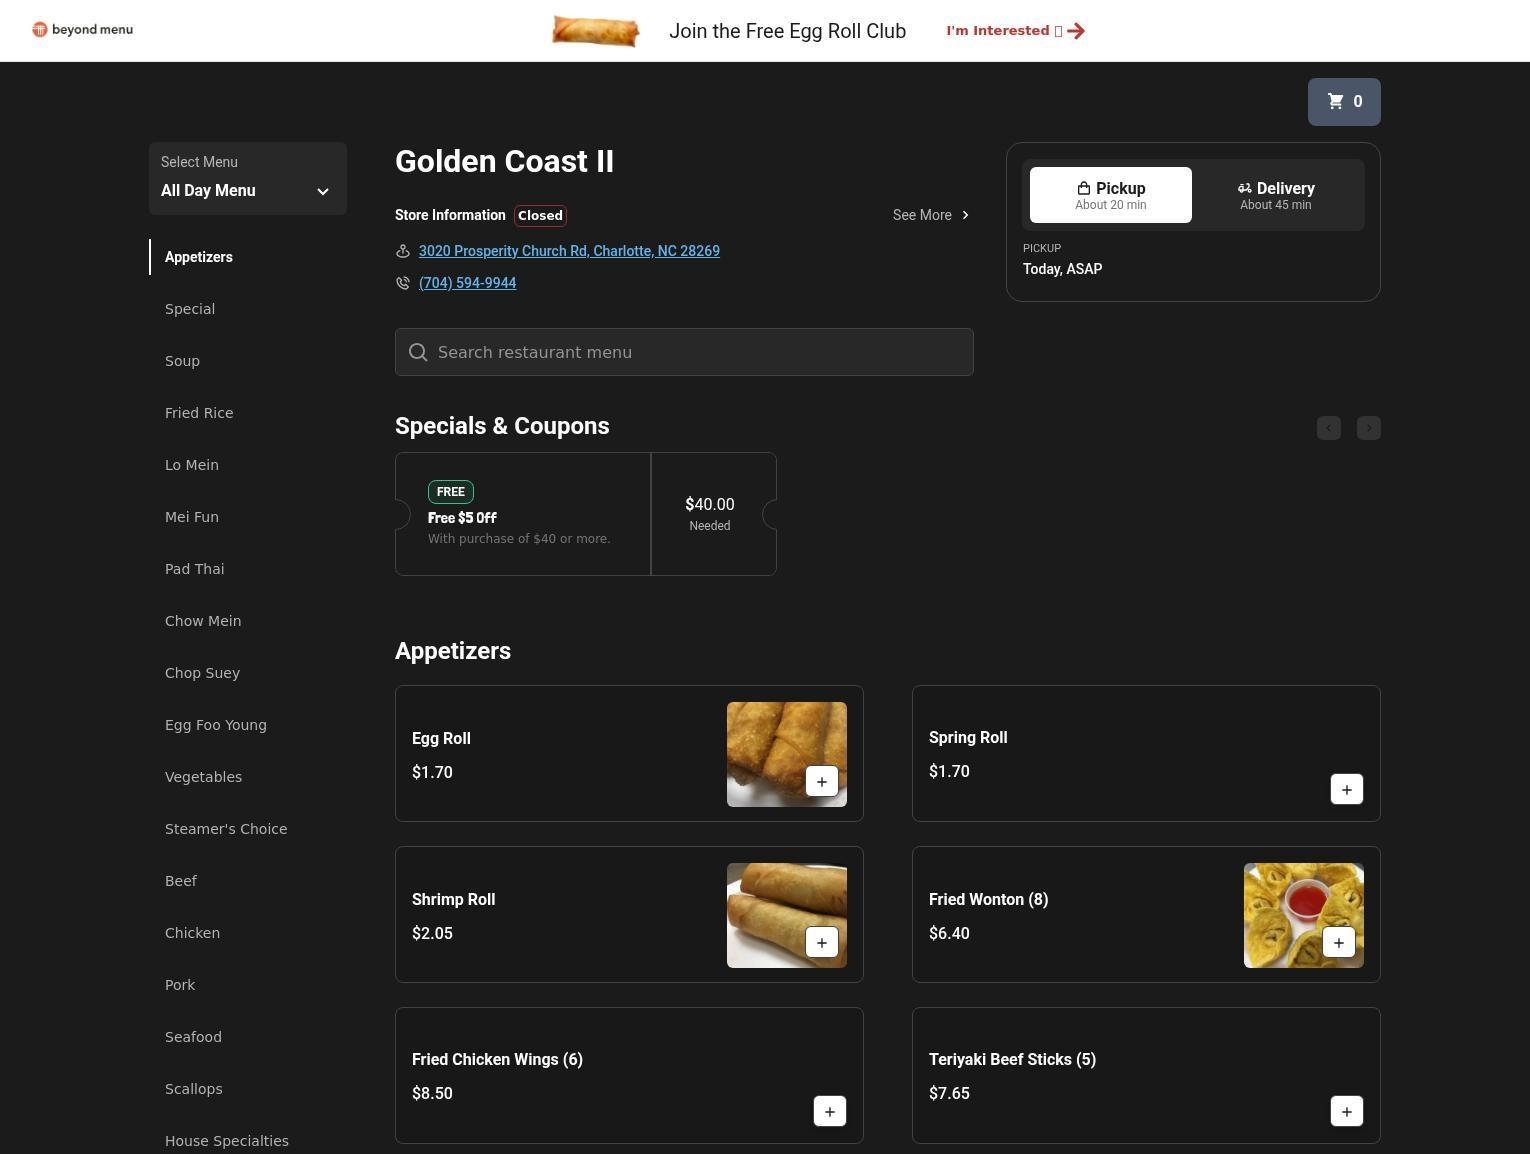The height and width of the screenshot is (1154, 1530).
Task: Go to the Seafood menu section
Action: [x=193, y=1037]
